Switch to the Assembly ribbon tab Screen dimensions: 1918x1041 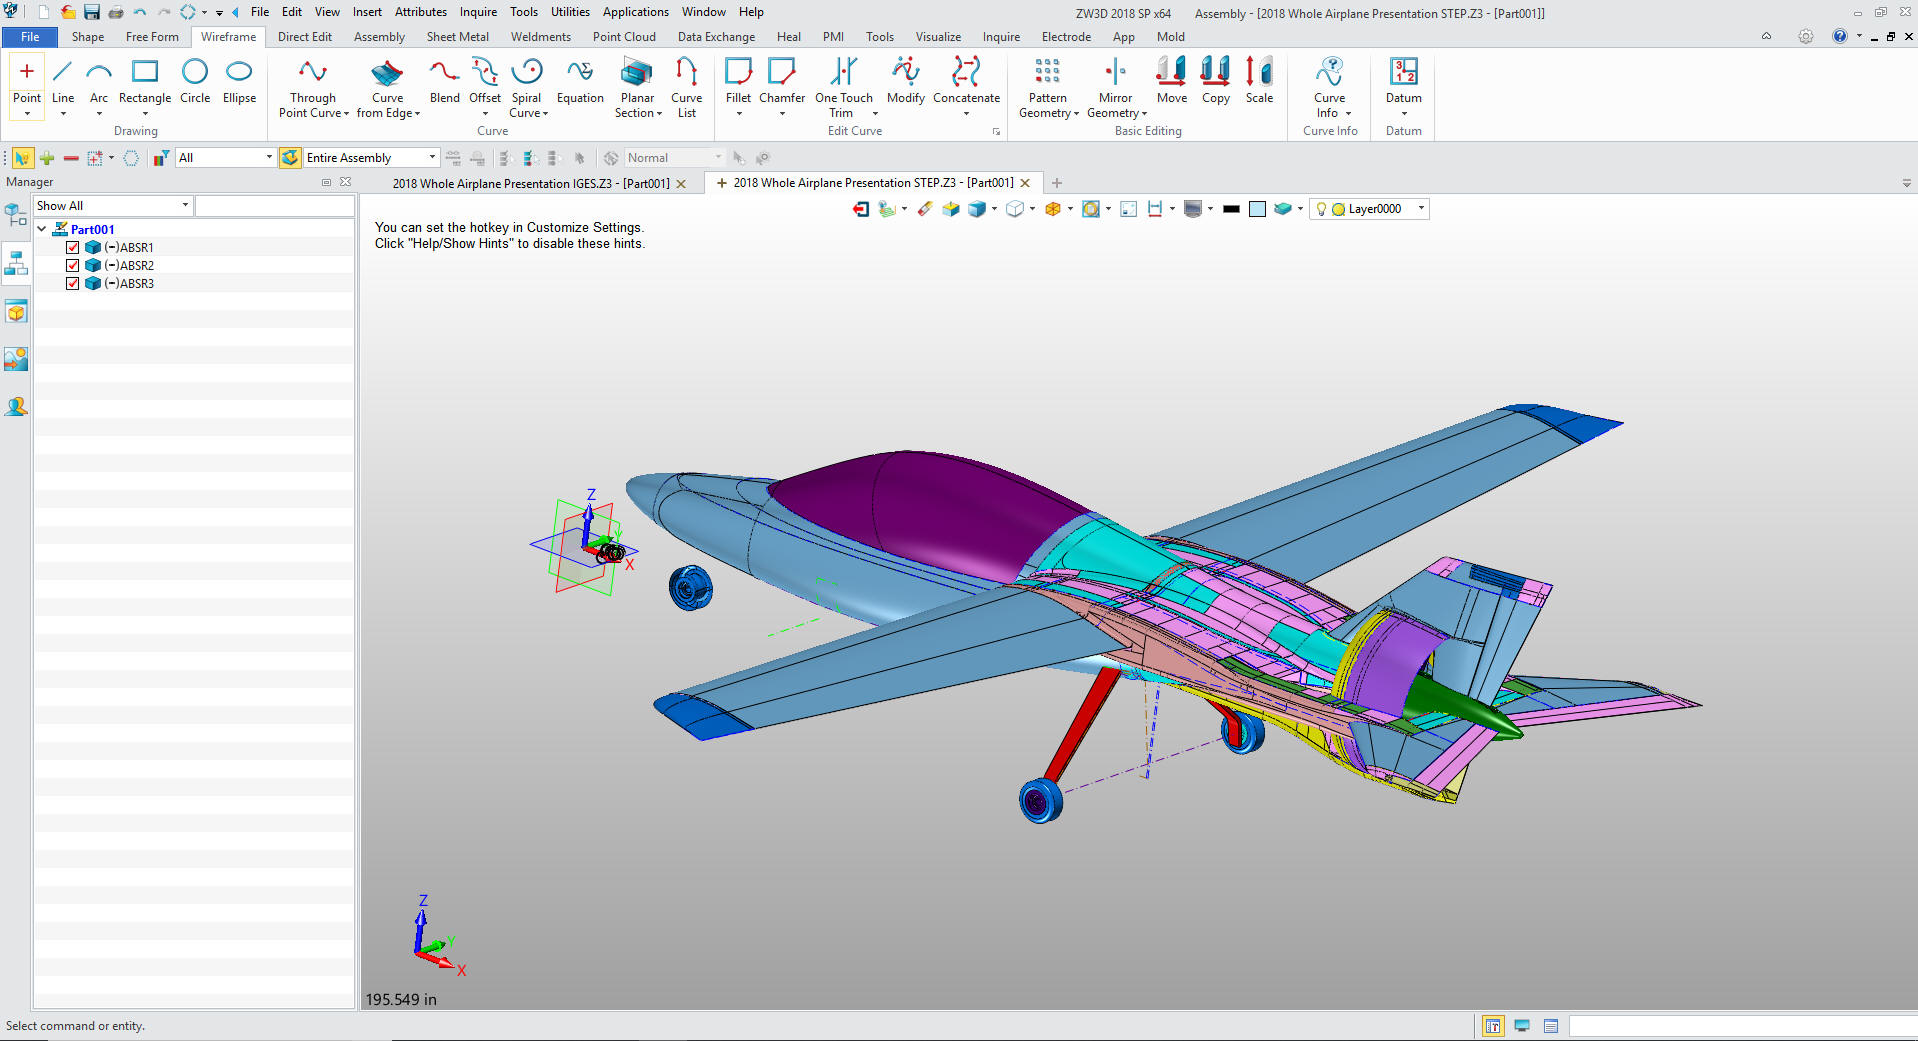(x=379, y=37)
